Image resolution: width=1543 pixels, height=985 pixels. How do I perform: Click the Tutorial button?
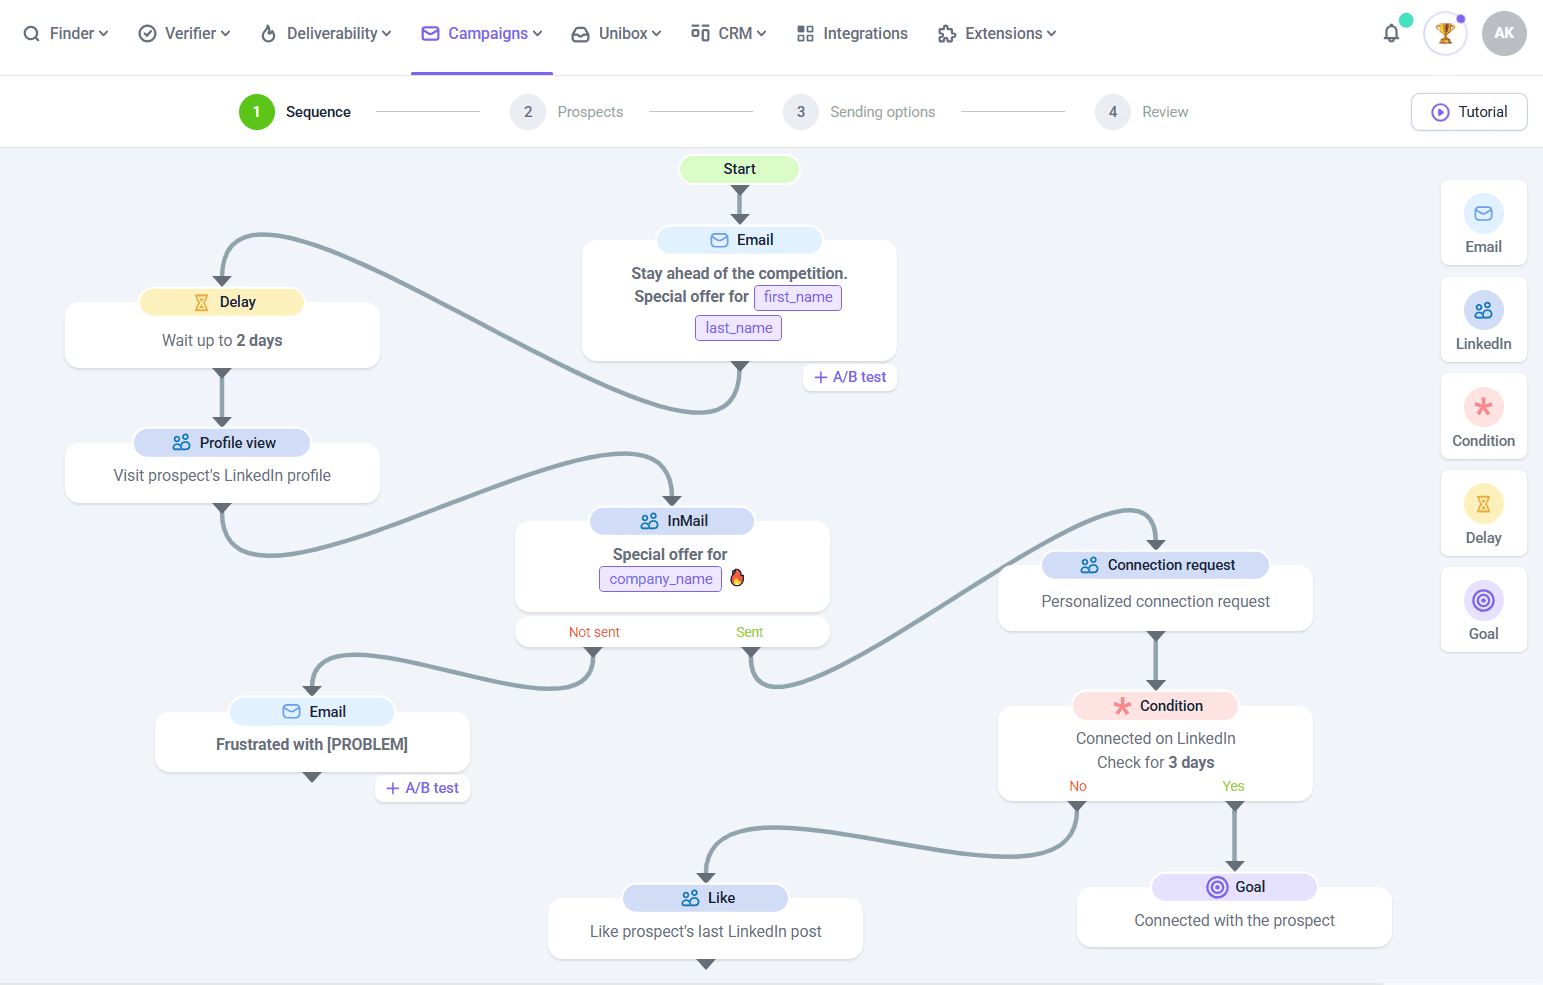point(1468,112)
